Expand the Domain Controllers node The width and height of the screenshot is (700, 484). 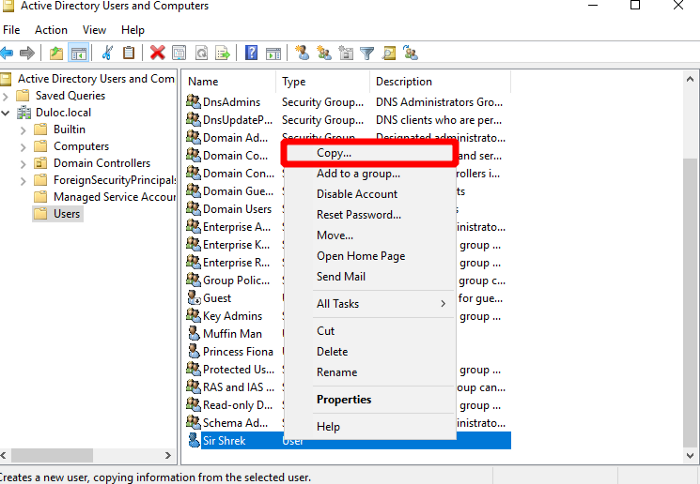(x=23, y=164)
